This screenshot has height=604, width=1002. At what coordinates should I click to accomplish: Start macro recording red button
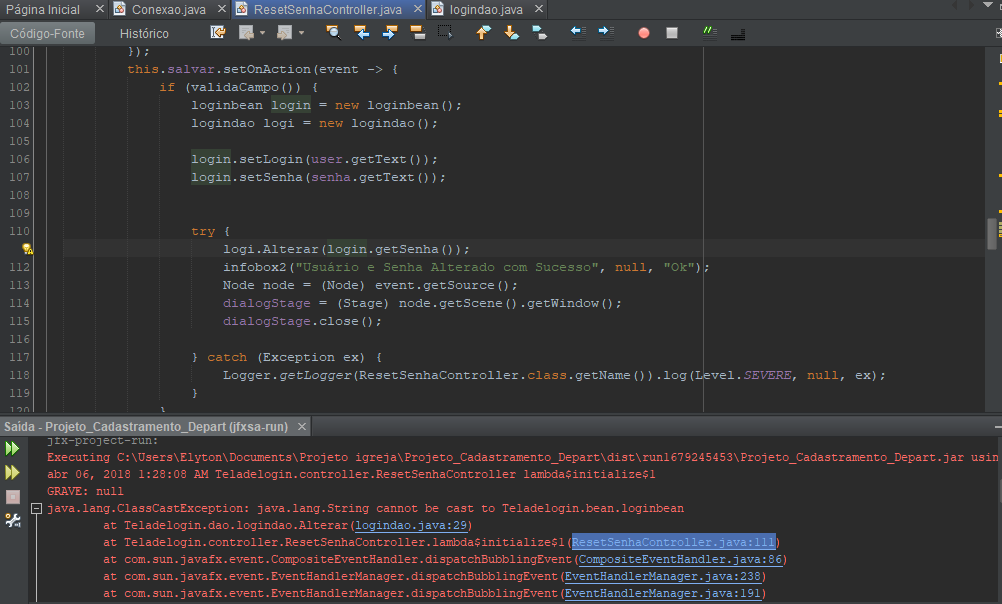[x=644, y=33]
